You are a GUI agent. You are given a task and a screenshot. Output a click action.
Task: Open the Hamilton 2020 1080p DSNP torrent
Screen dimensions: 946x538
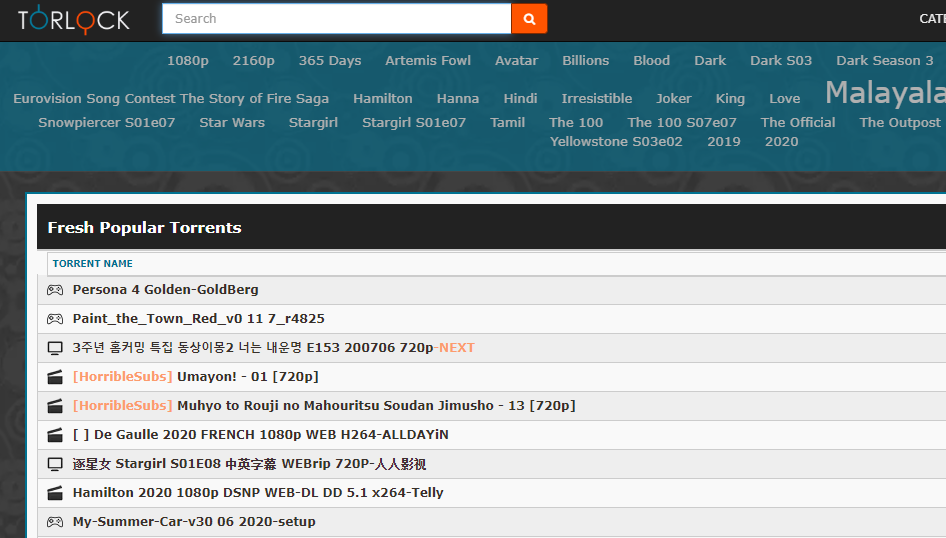(x=258, y=493)
